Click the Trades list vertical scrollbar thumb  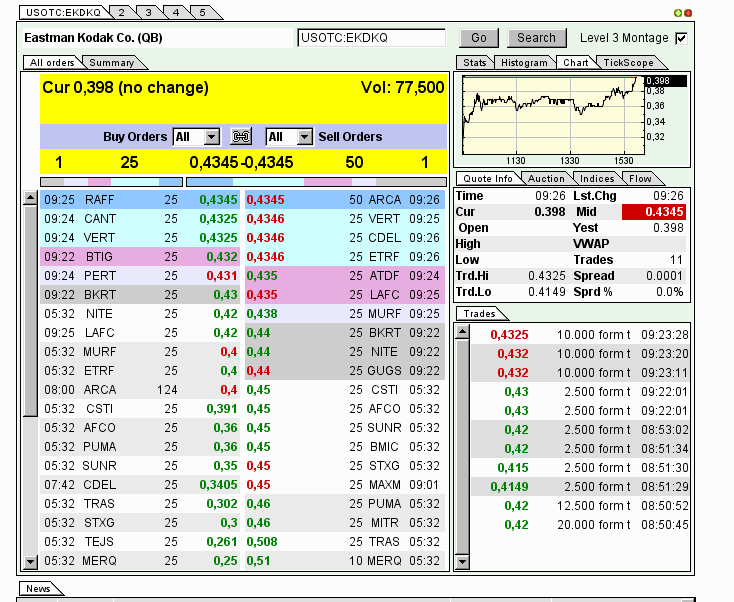coord(462,447)
